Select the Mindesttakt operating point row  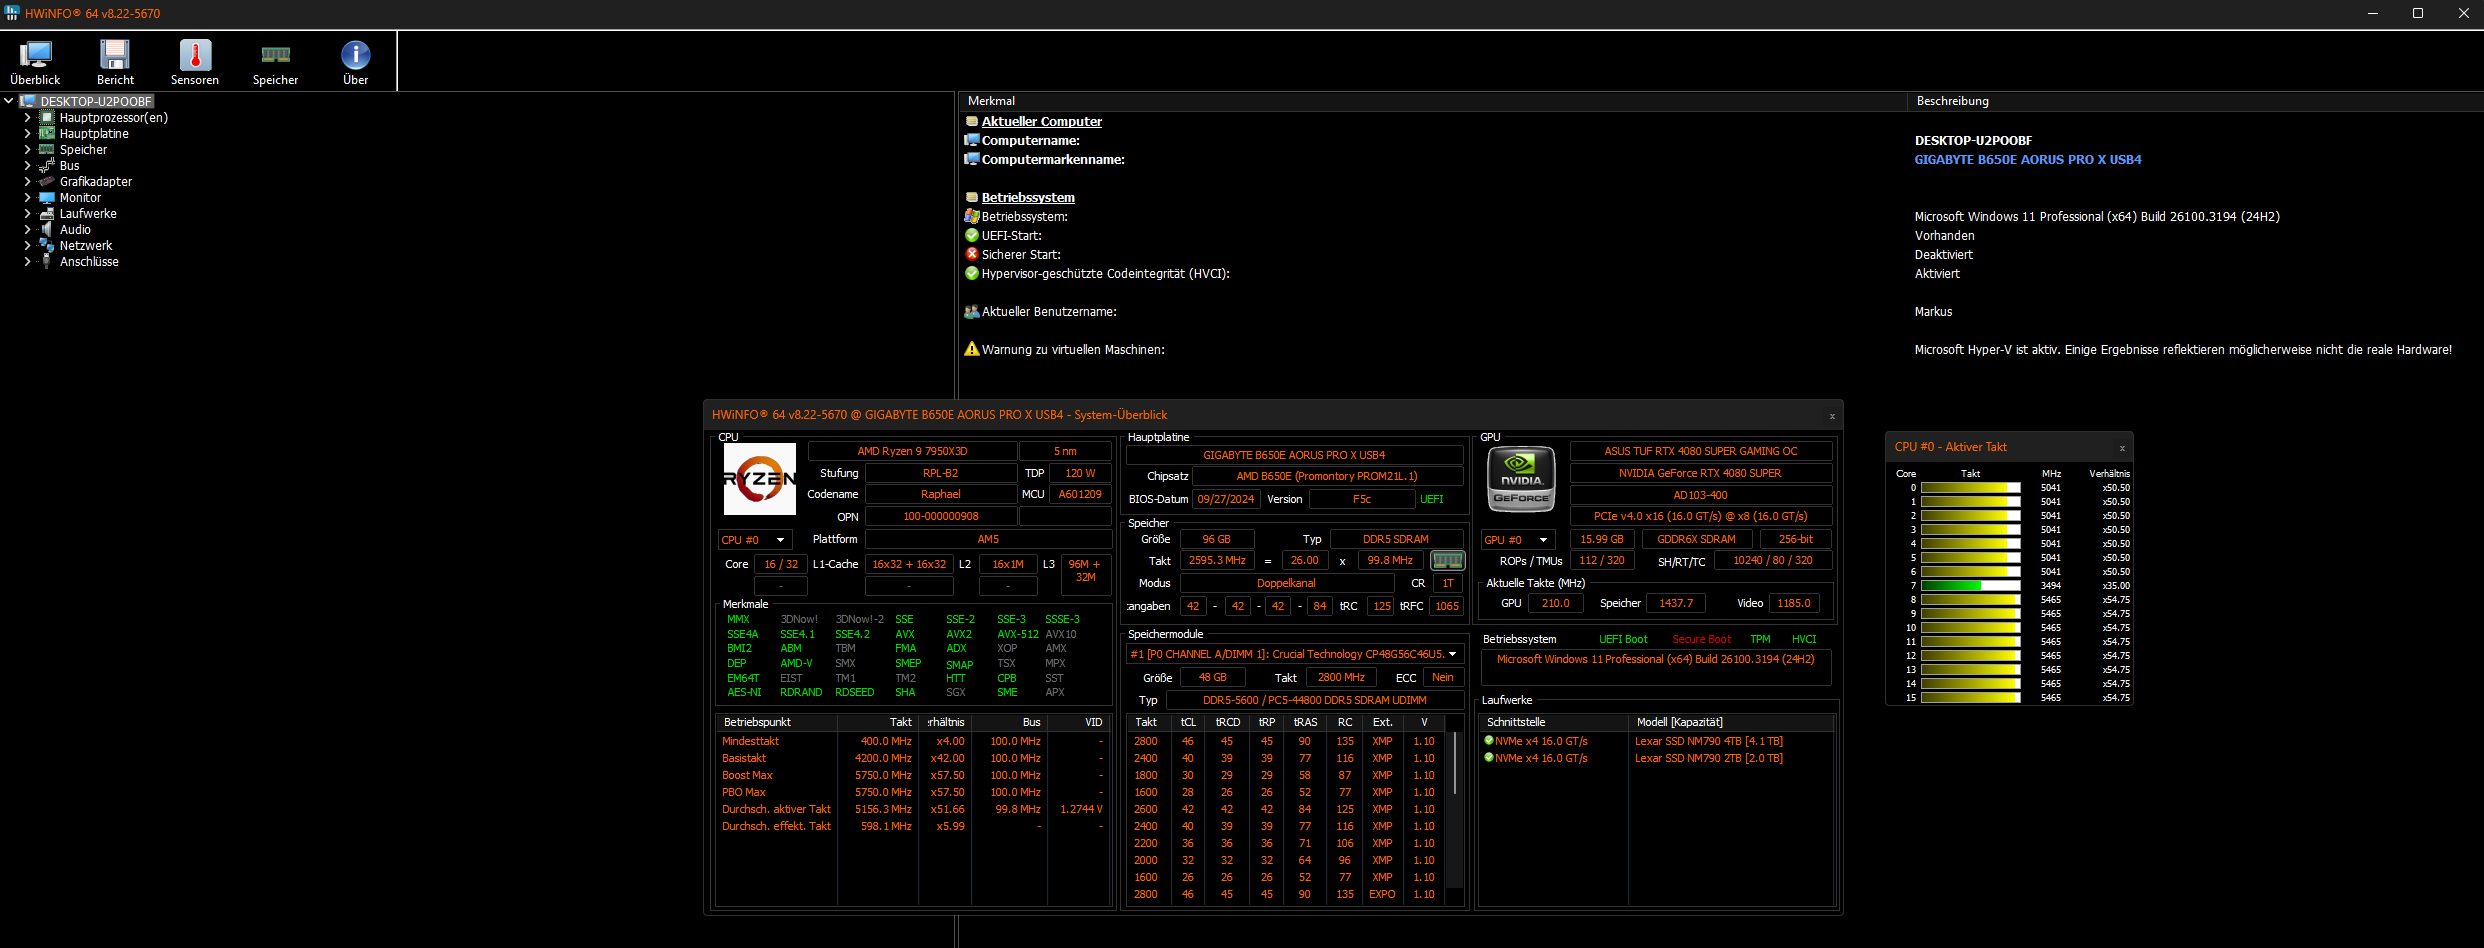[x=912, y=741]
